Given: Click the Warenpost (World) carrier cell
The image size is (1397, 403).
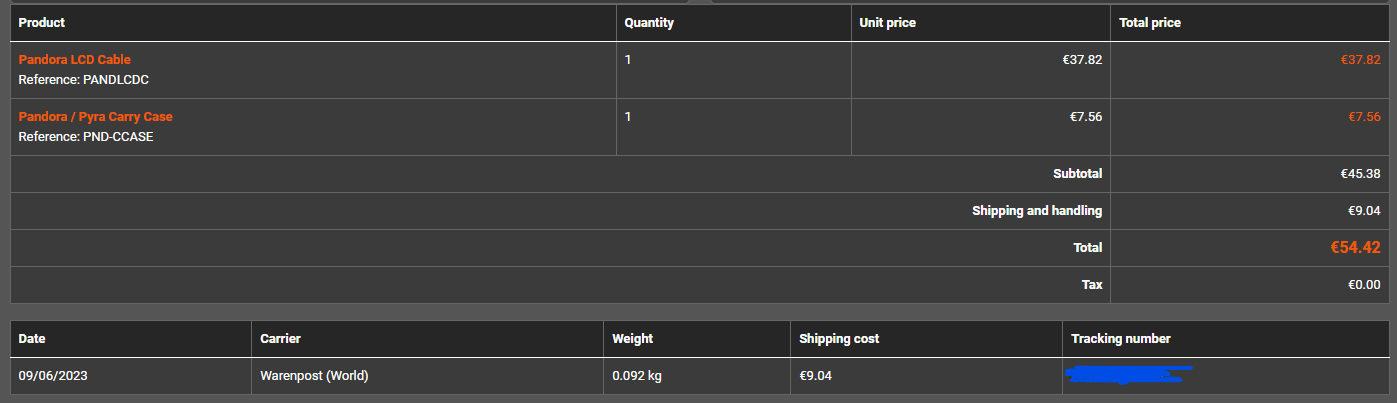Looking at the screenshot, I should click(314, 376).
